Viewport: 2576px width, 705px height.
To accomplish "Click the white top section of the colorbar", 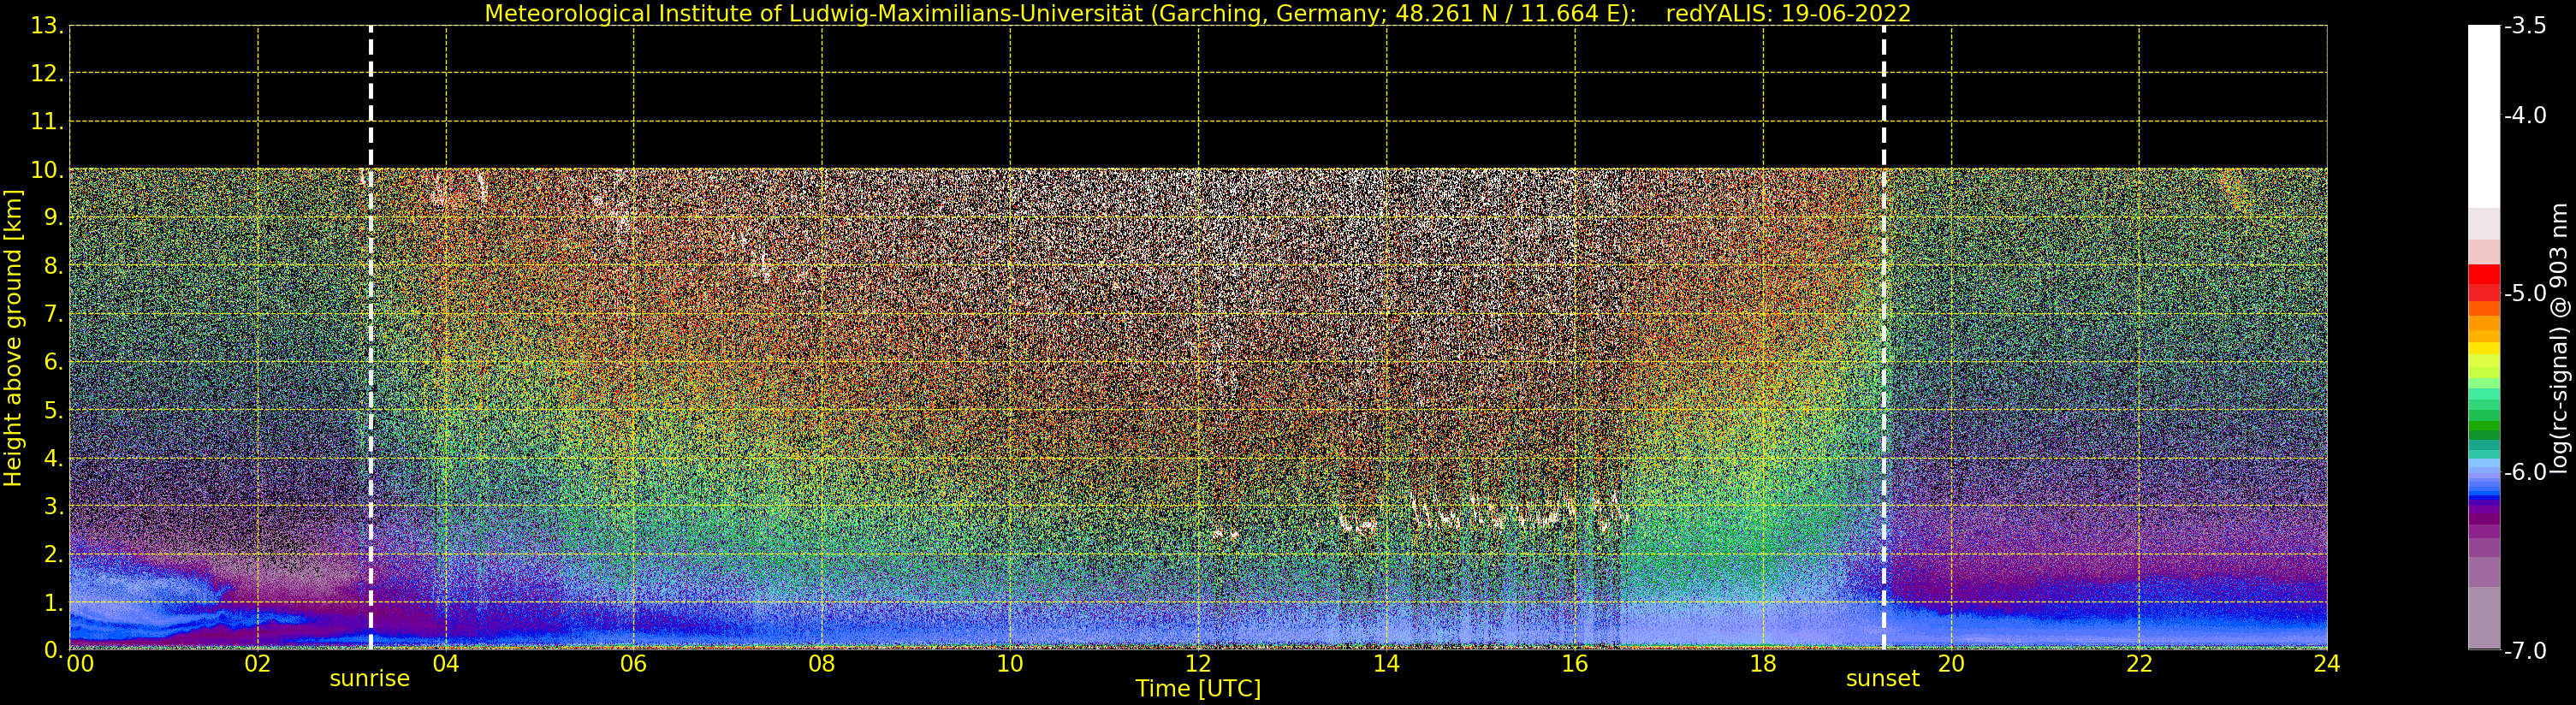I will click(2484, 116).
